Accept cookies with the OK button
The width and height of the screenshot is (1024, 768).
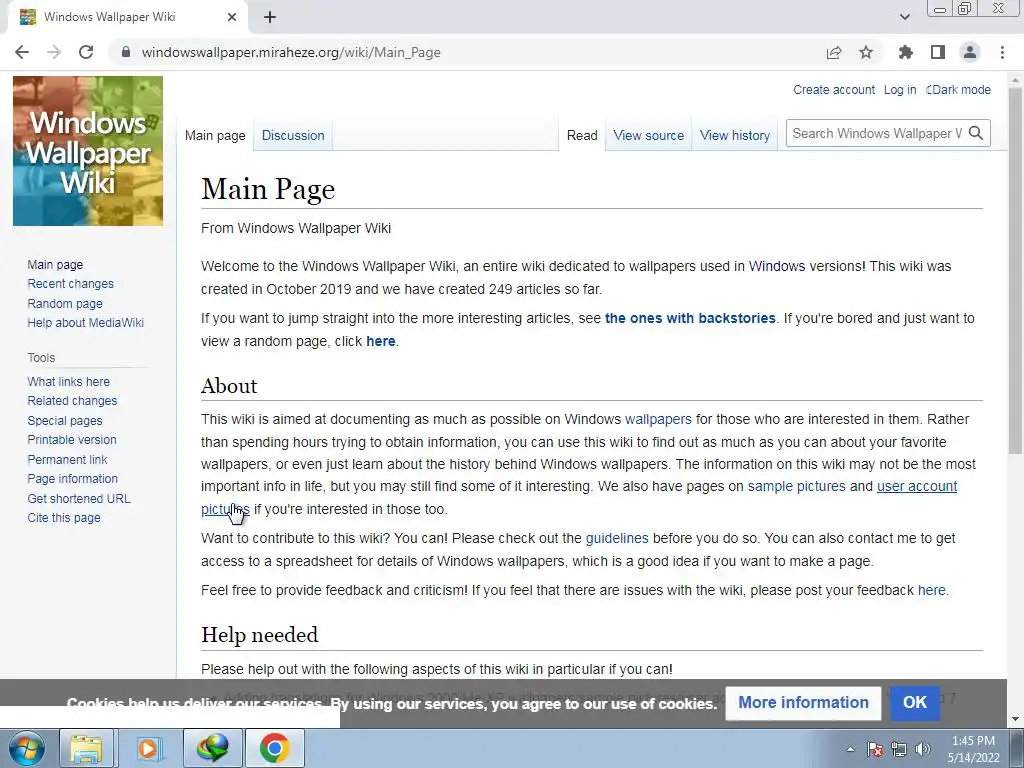pos(914,703)
